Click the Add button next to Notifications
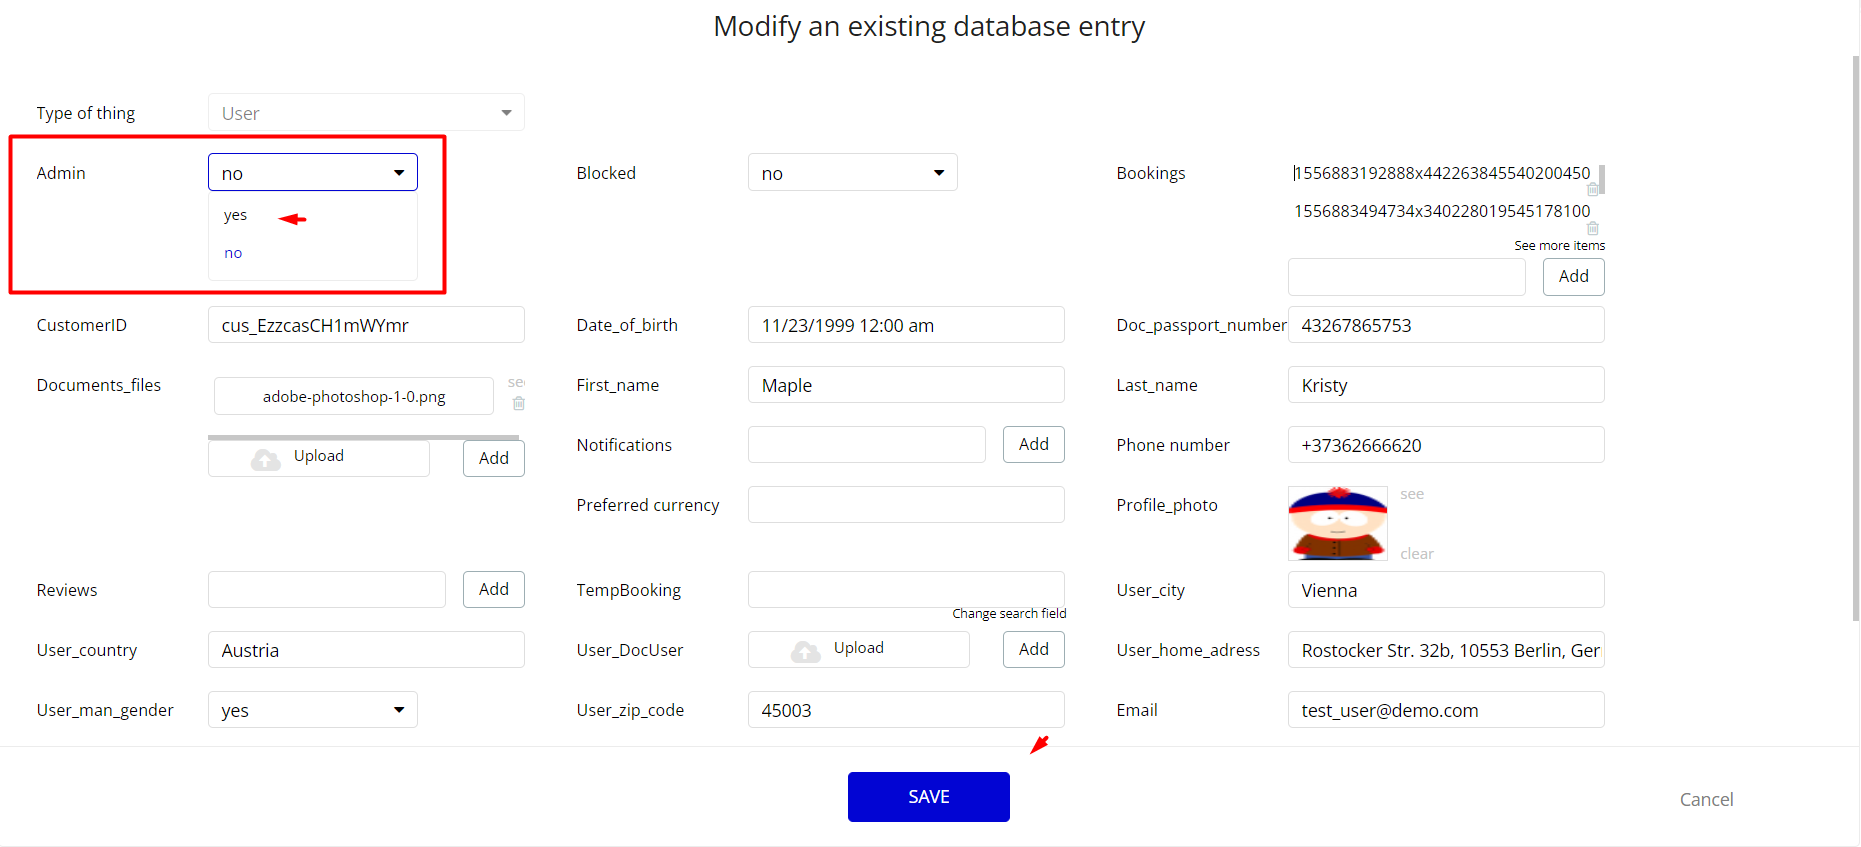Viewport: 1861px width, 847px height. 1033,445
